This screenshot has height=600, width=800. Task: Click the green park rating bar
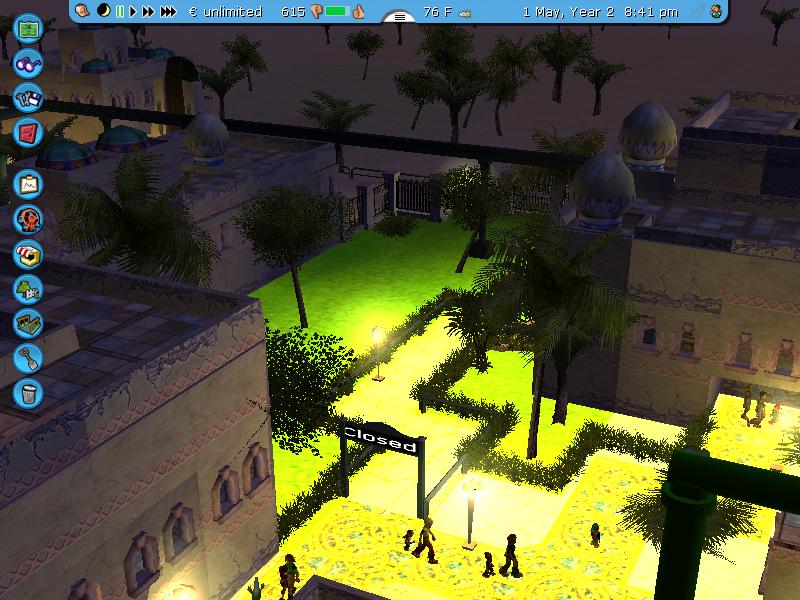[337, 11]
